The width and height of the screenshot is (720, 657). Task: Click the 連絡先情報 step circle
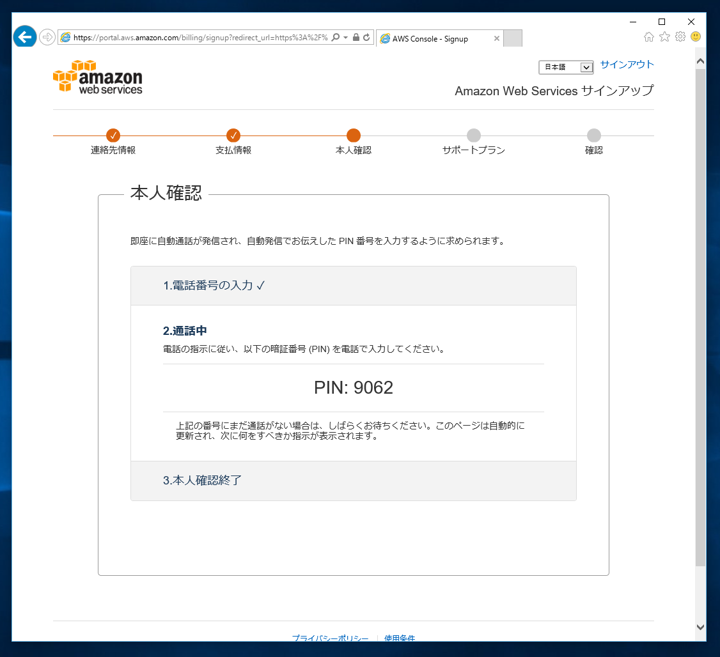pyautogui.click(x=113, y=135)
